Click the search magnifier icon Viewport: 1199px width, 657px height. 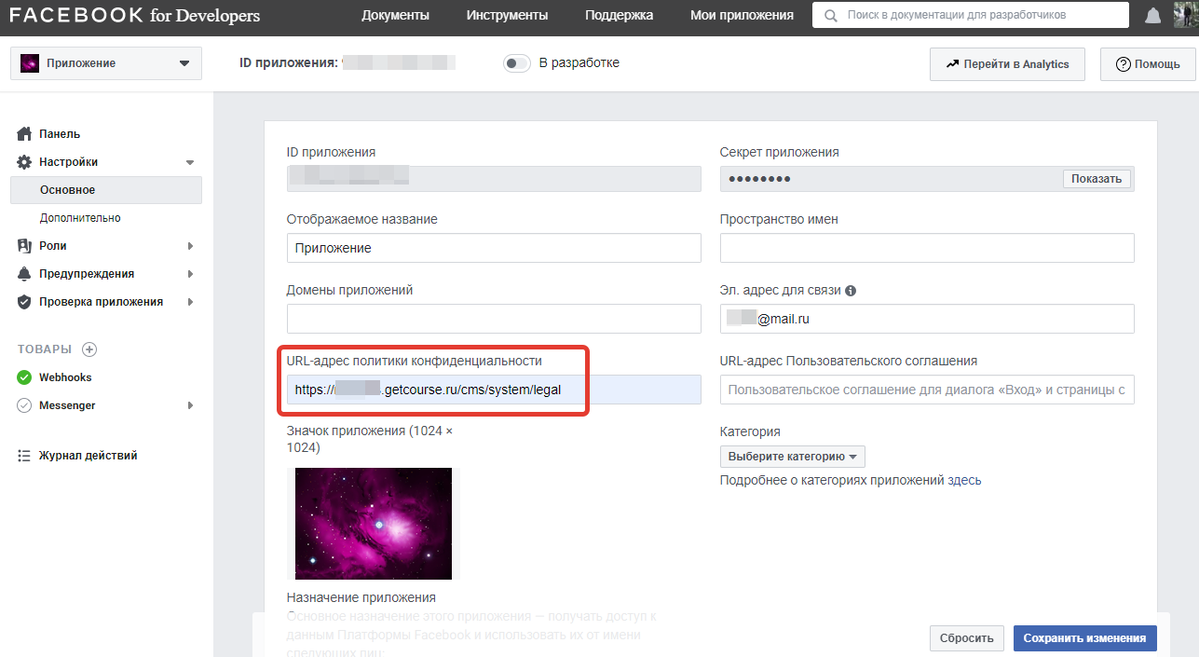click(830, 15)
